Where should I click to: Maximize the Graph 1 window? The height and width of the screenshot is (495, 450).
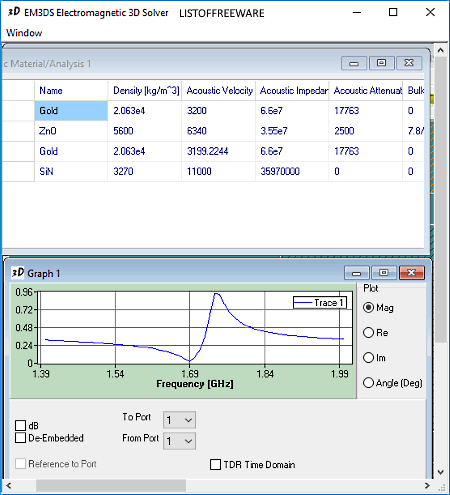tap(384, 273)
